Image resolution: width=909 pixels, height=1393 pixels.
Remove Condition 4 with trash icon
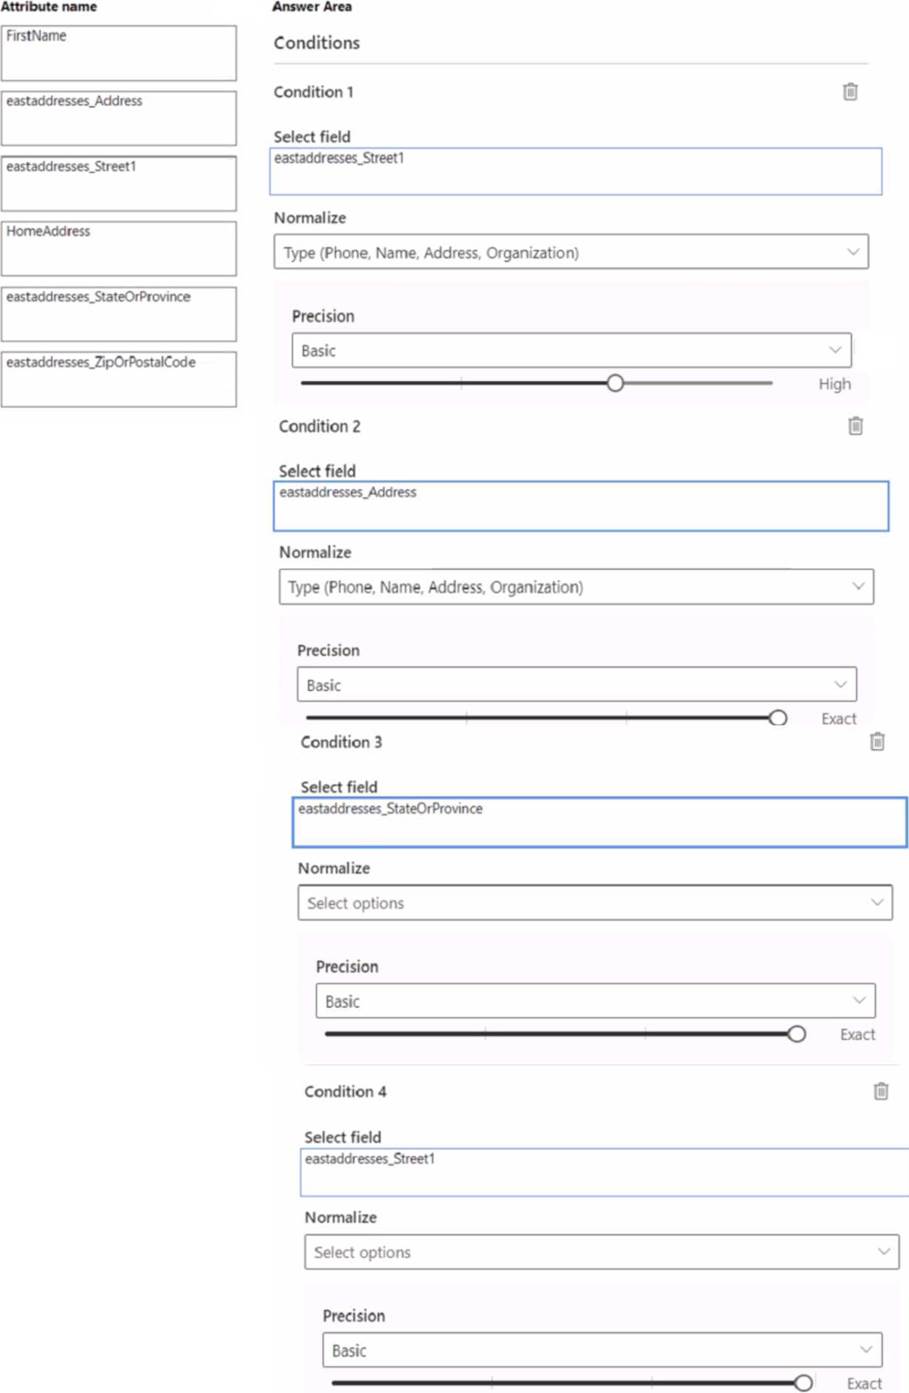click(881, 1091)
